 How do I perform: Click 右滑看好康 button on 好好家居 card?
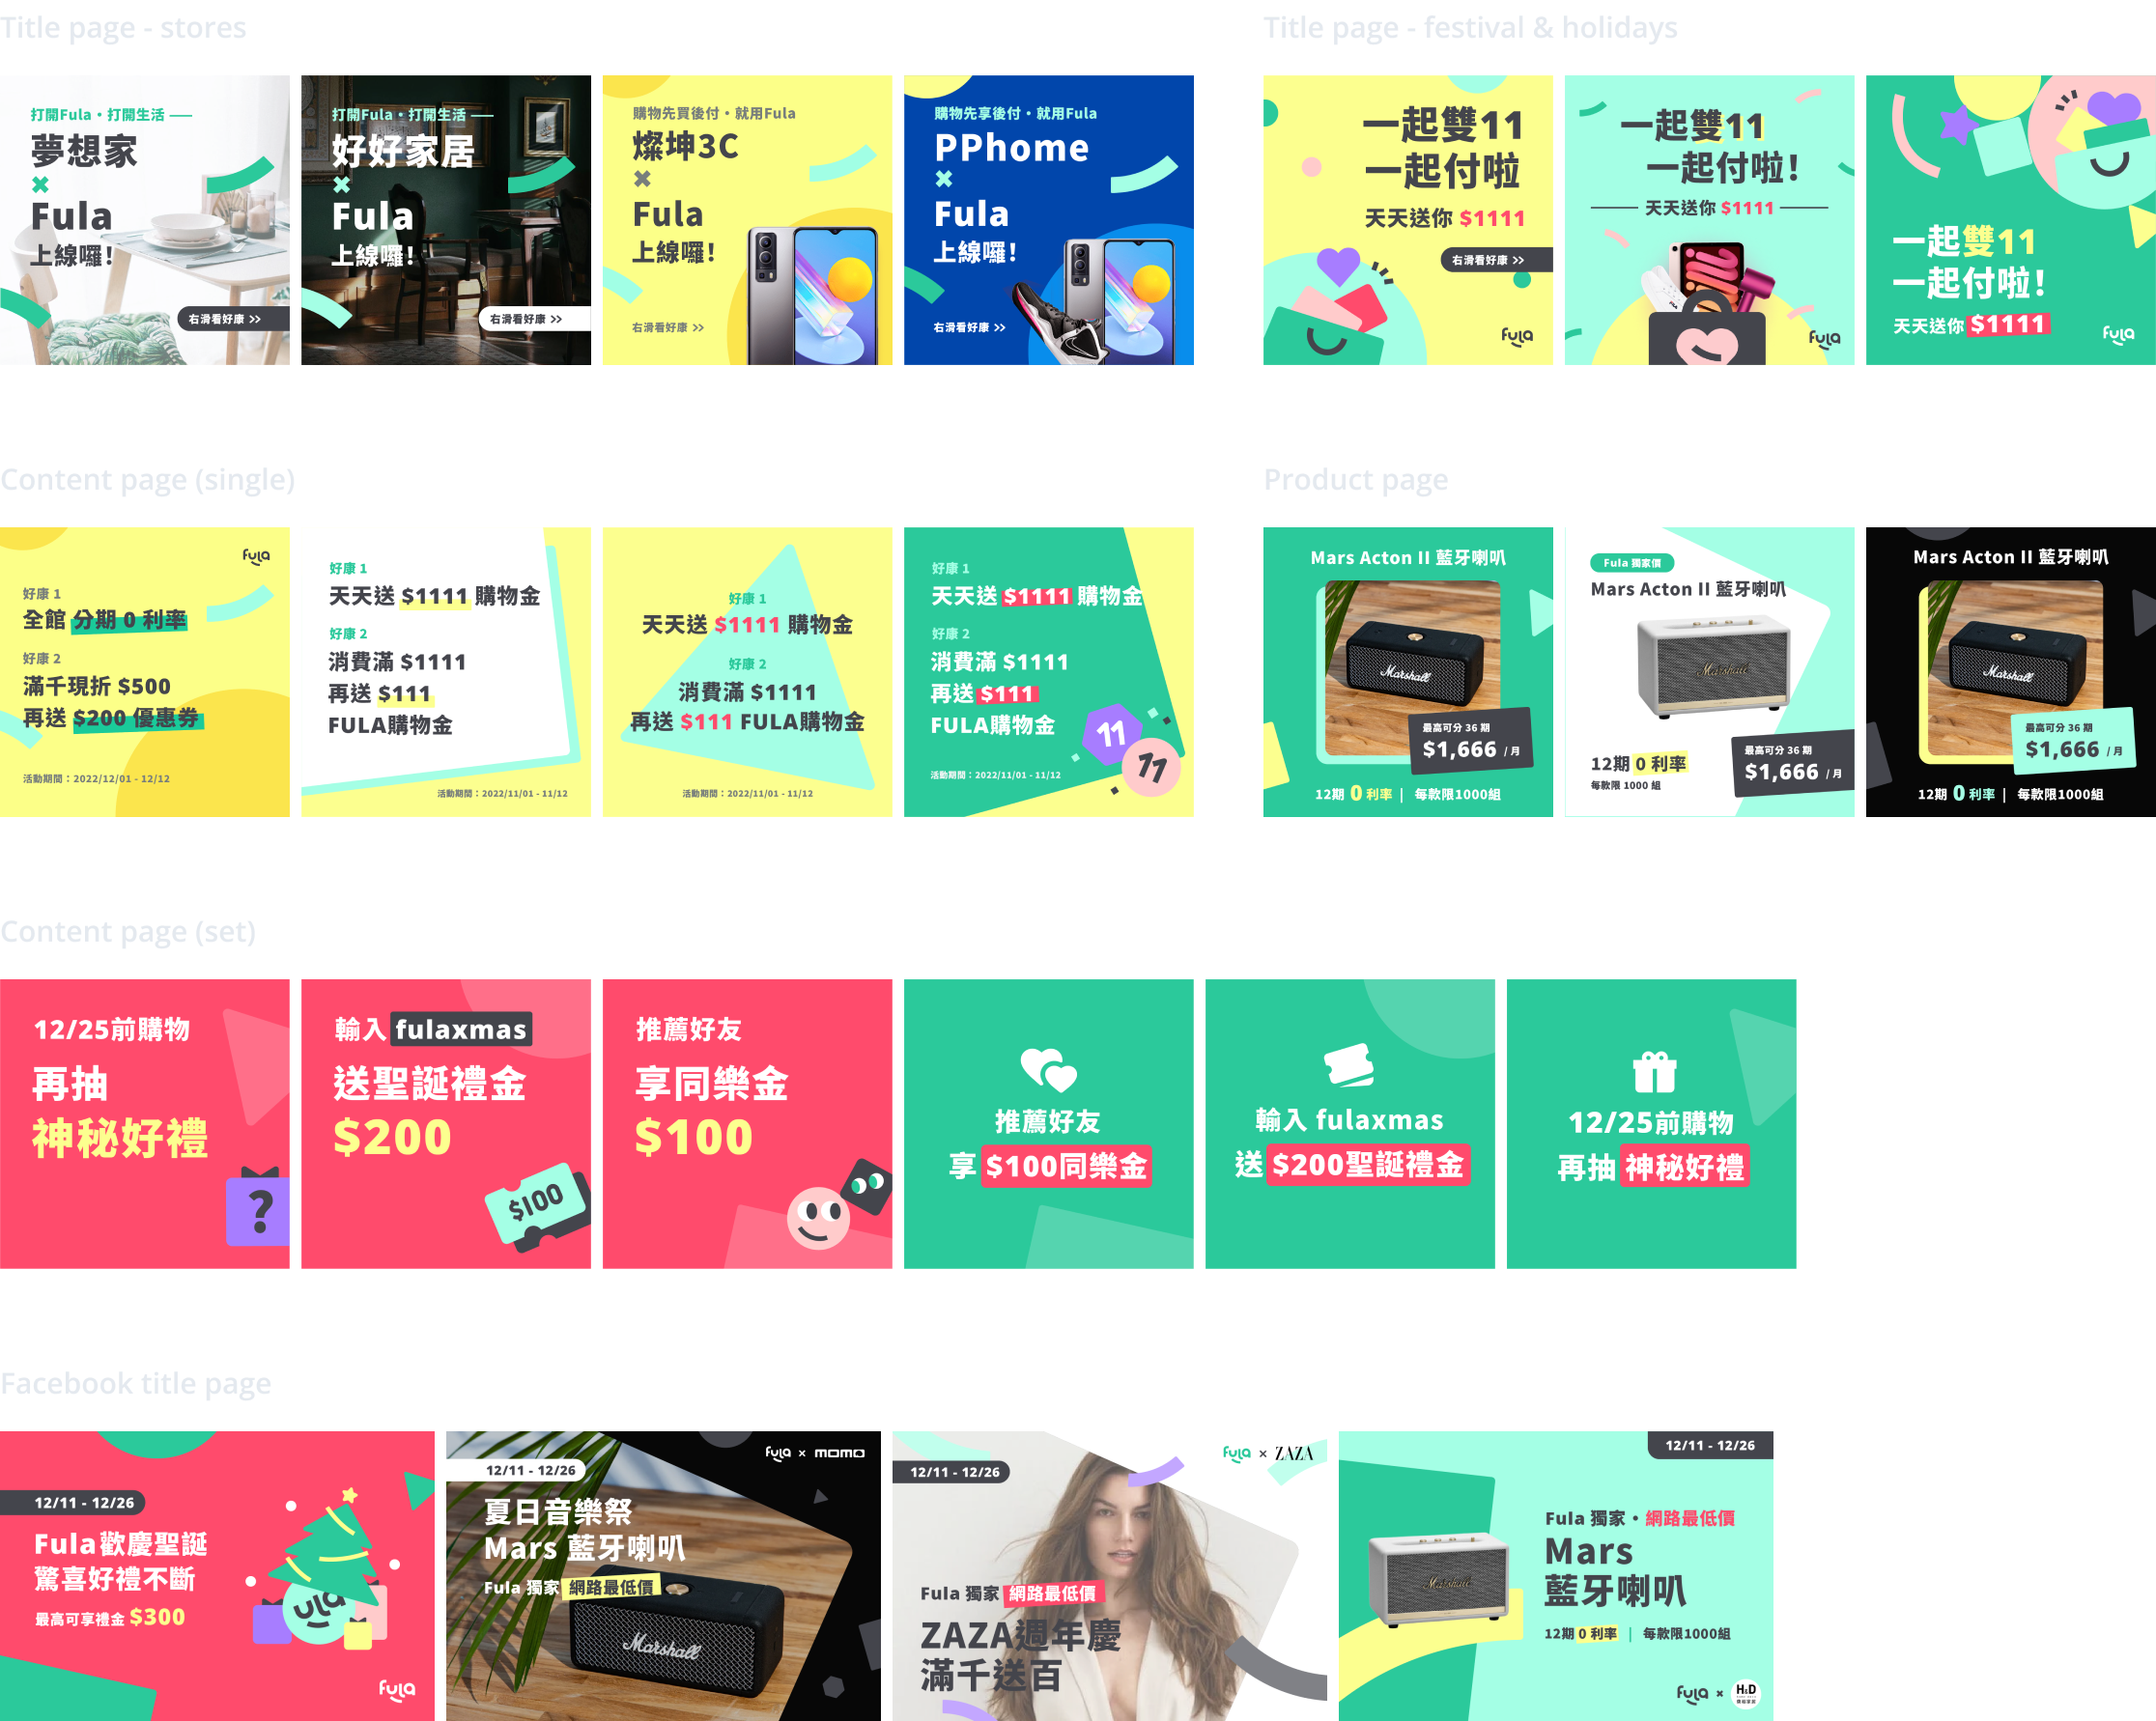coord(534,319)
